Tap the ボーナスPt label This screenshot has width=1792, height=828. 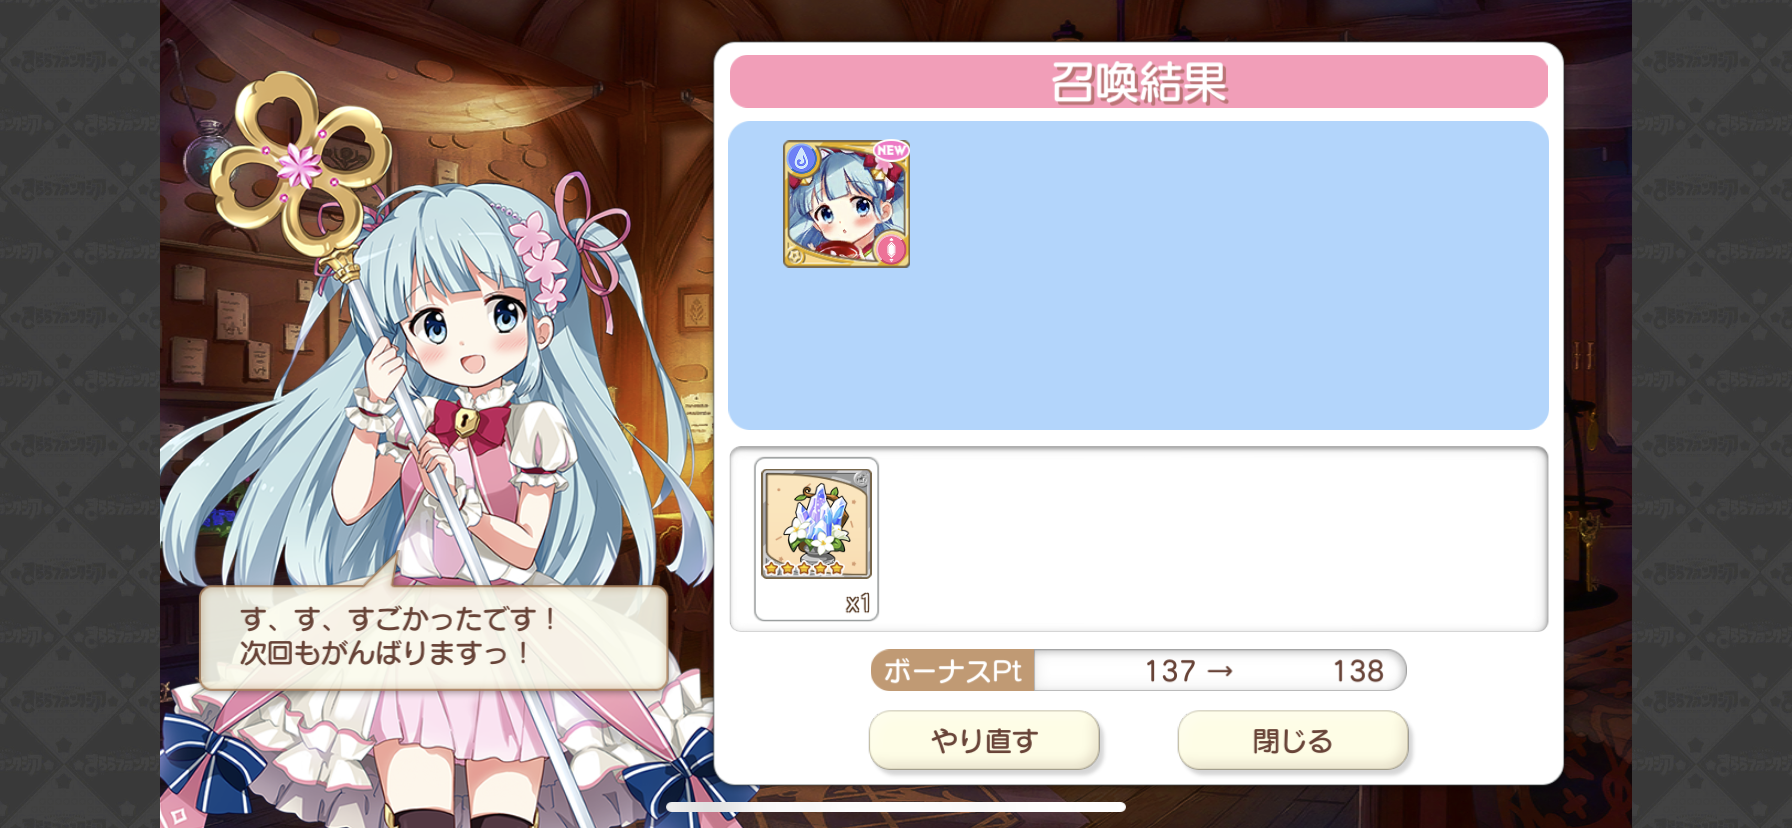tap(952, 671)
